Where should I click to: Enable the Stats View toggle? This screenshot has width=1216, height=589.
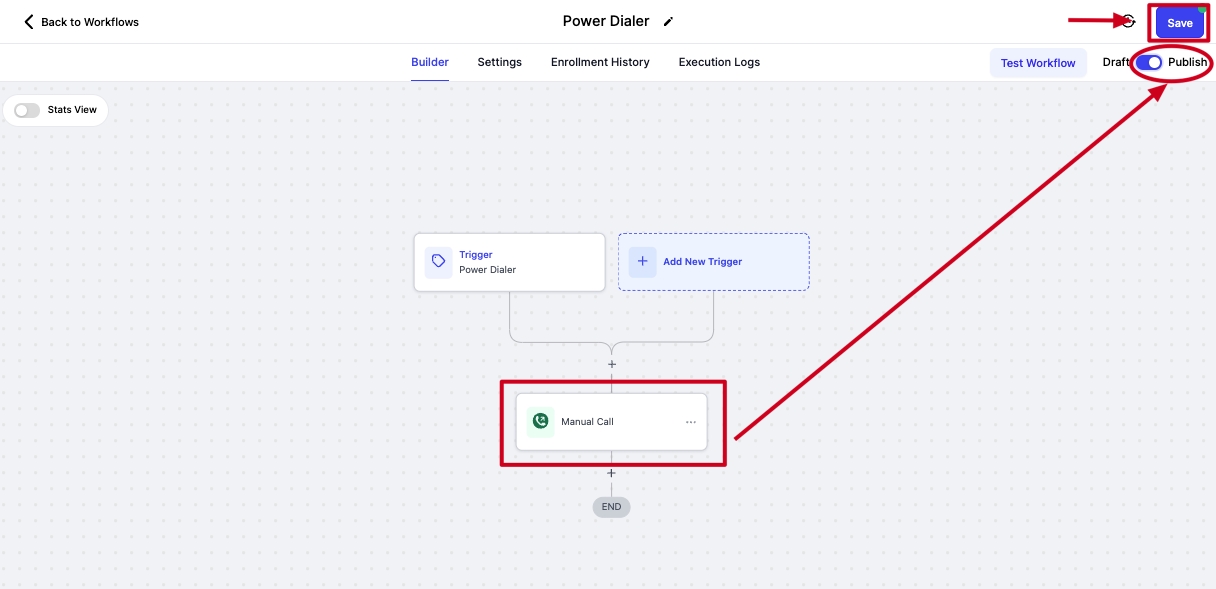27,110
